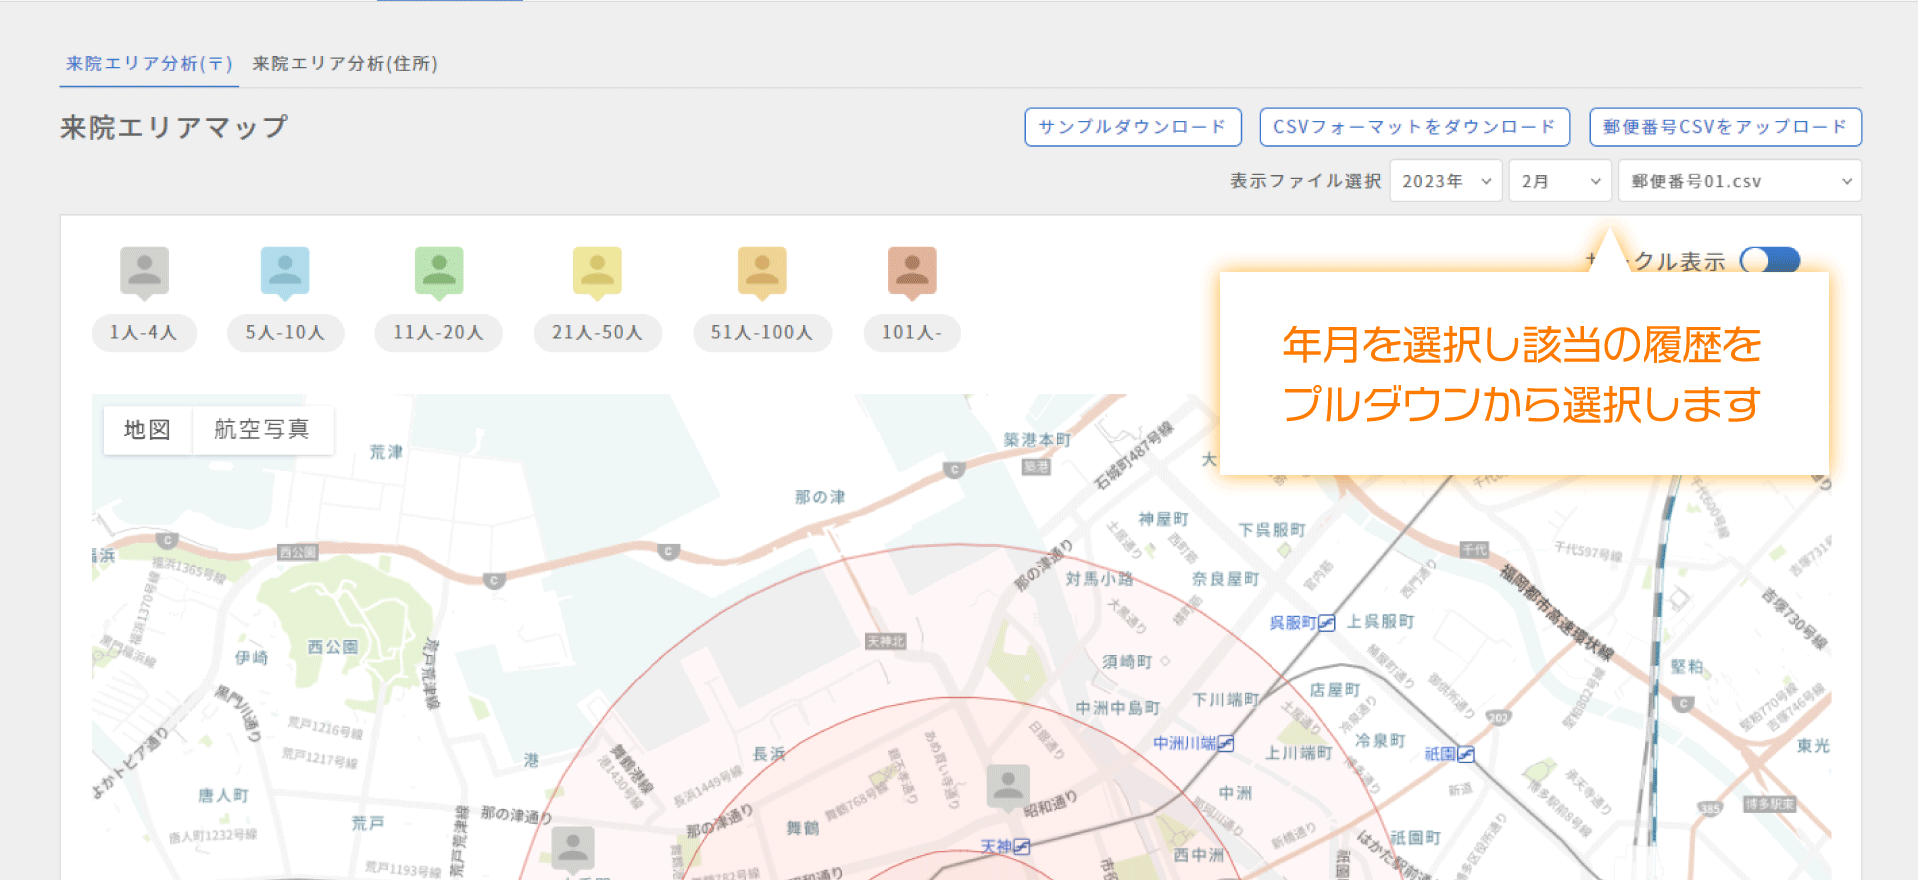
Task: Click the 那の津 label on map
Action: pyautogui.click(x=820, y=497)
